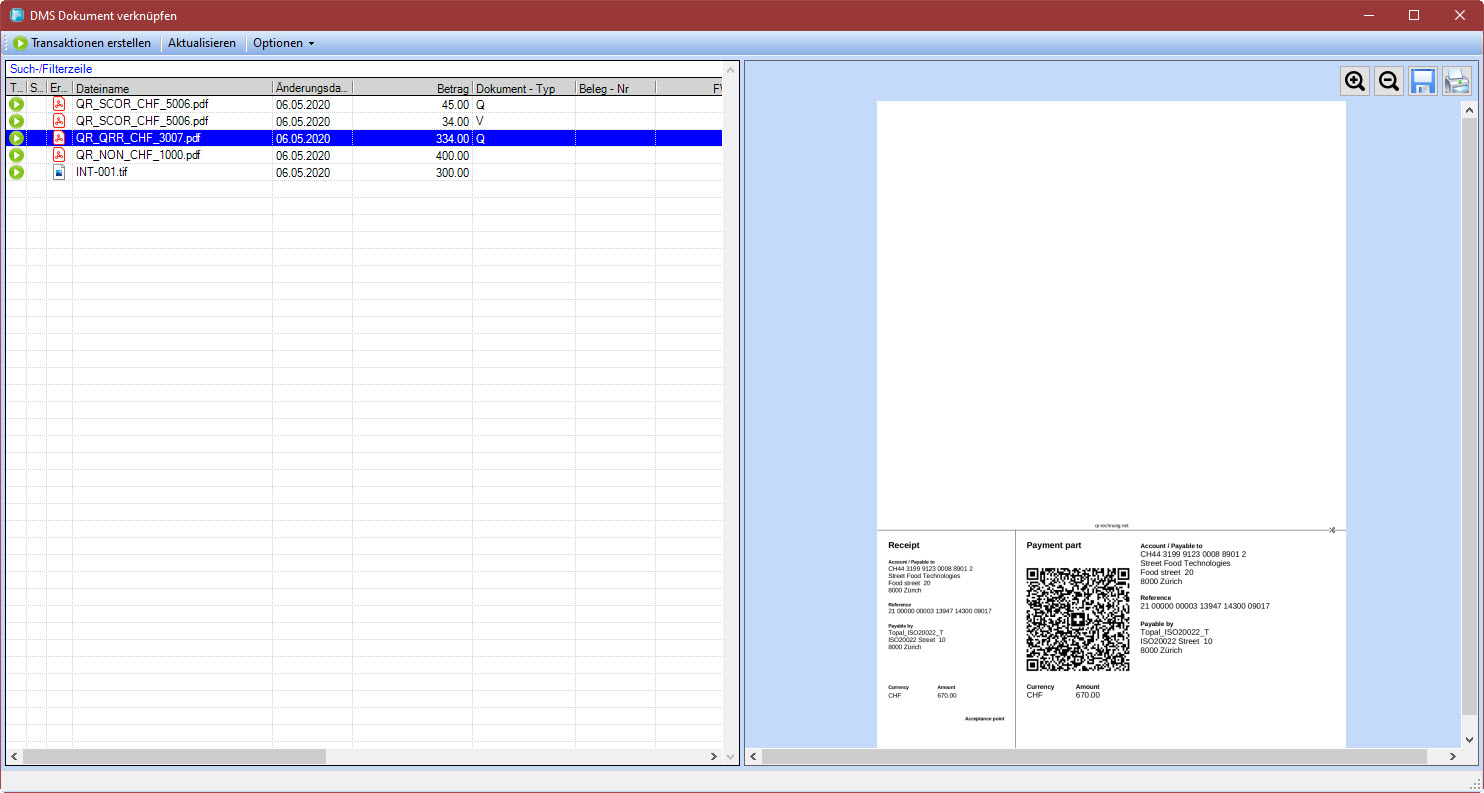Click the Dokument - Typ column header
Screen dimensions: 1484x793
click(523, 89)
